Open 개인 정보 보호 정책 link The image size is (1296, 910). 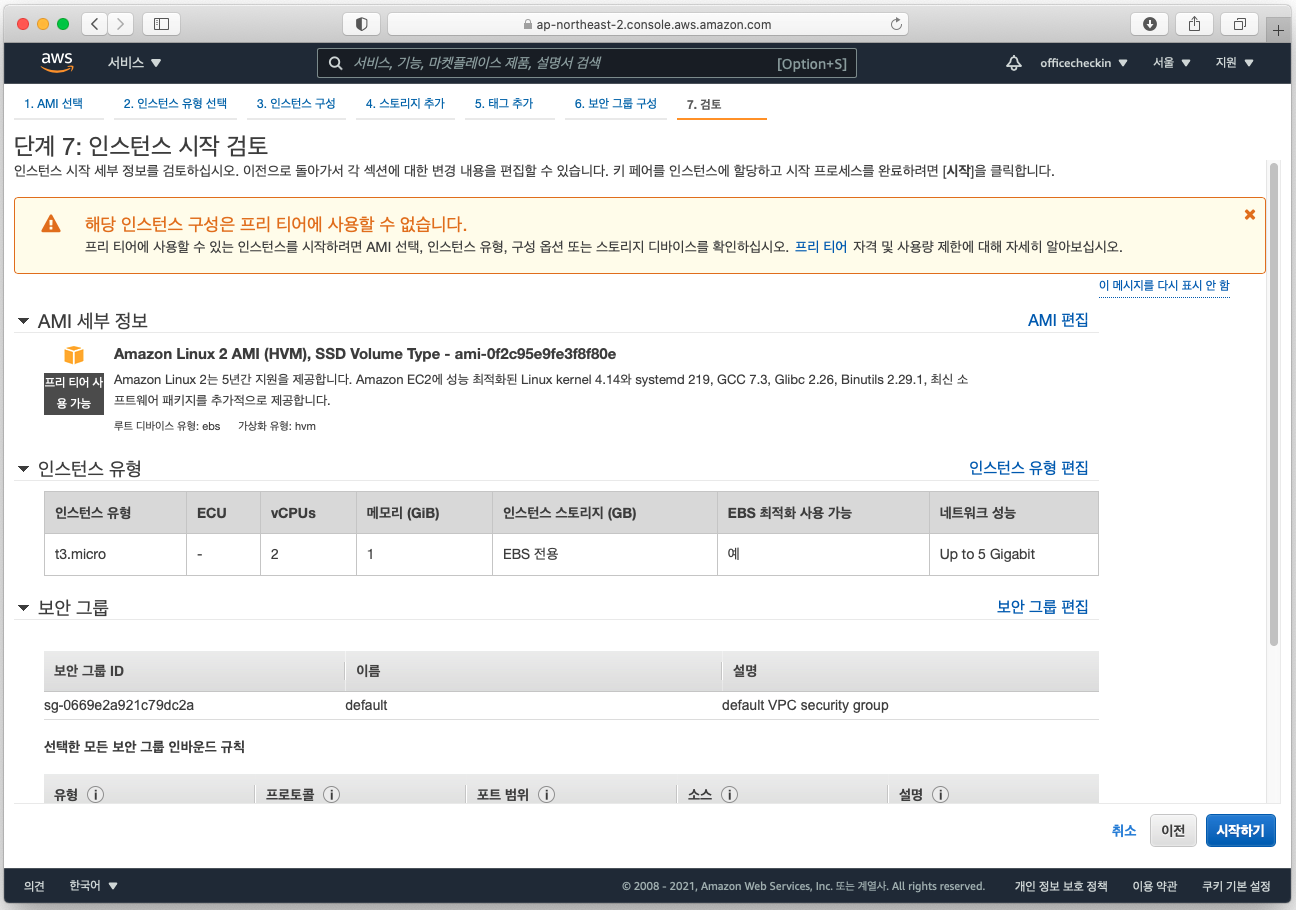[x=1061, y=886]
